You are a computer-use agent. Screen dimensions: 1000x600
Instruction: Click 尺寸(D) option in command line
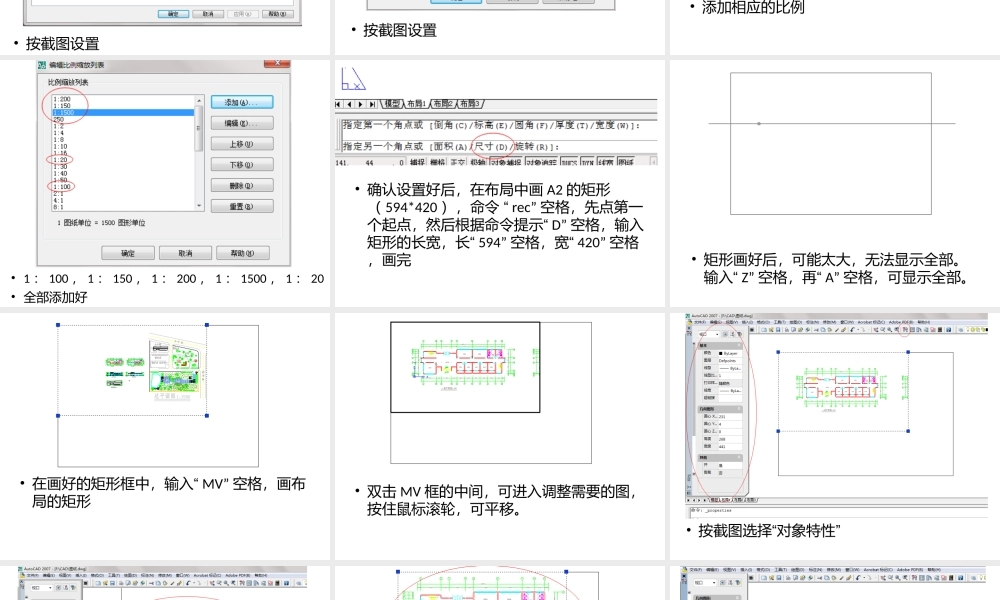click(491, 147)
